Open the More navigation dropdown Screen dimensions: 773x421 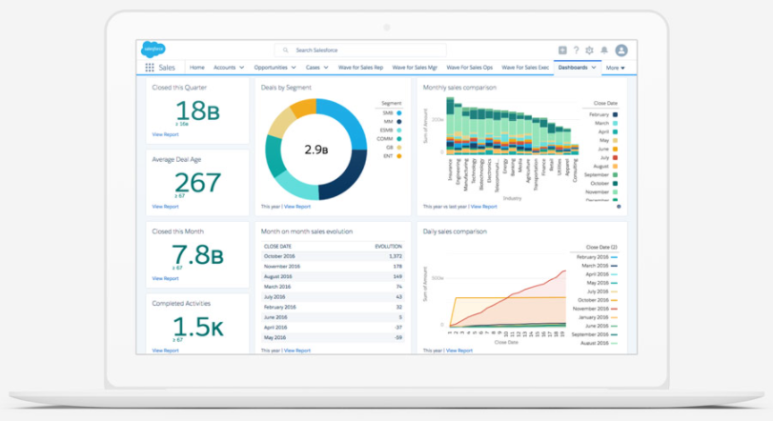[x=615, y=68]
